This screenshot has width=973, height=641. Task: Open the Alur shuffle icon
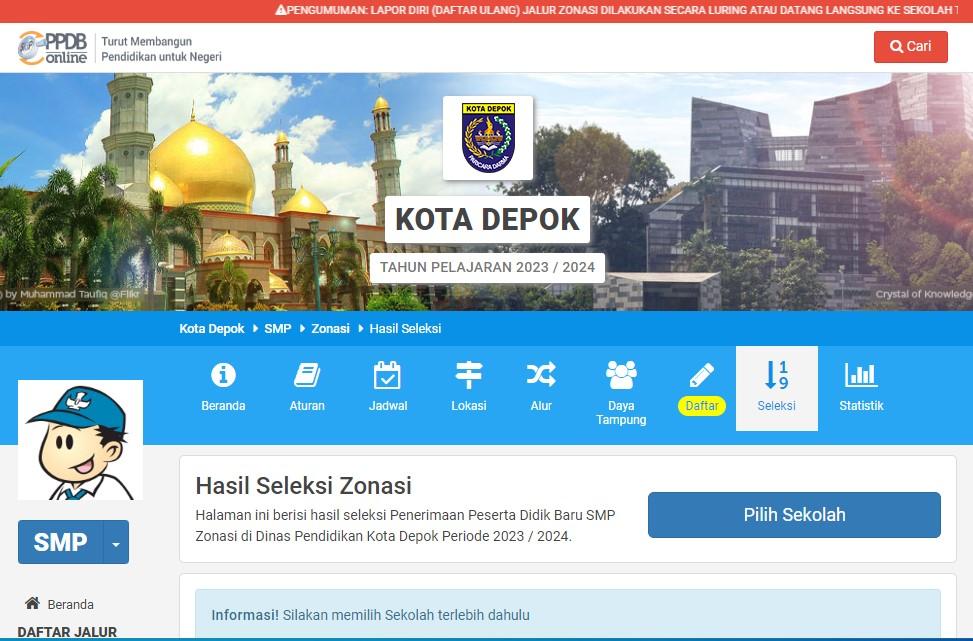(540, 374)
